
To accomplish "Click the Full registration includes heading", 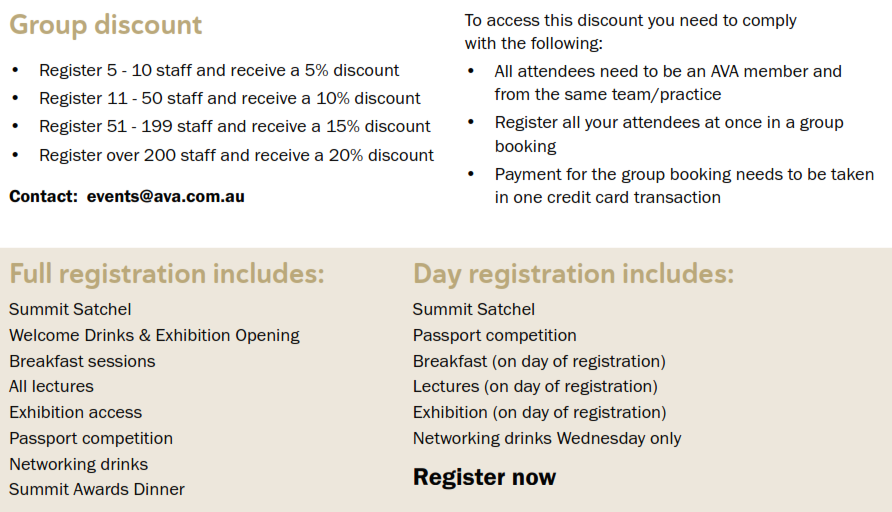I will coord(167,274).
